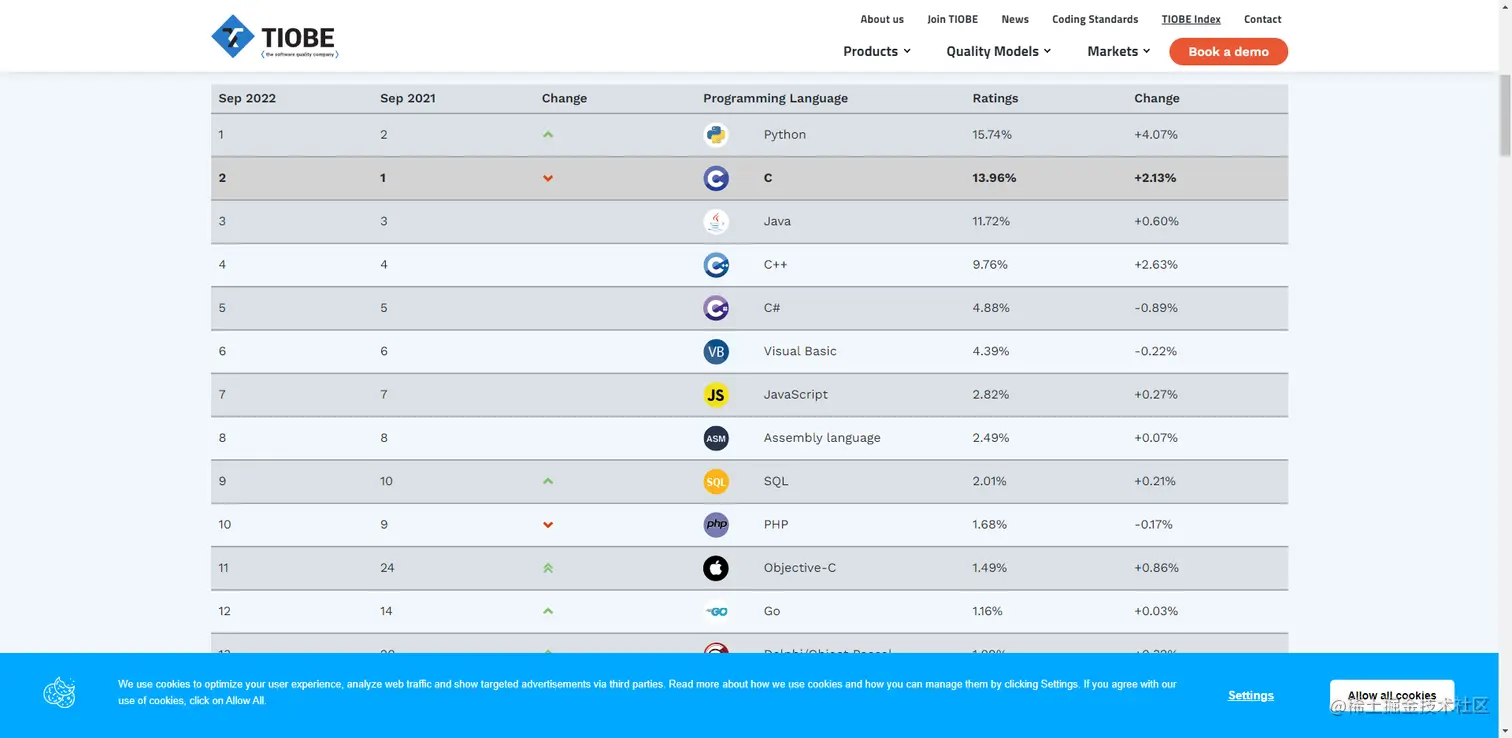Click the green up arrow in Go row
1512x738 pixels.
pos(548,611)
